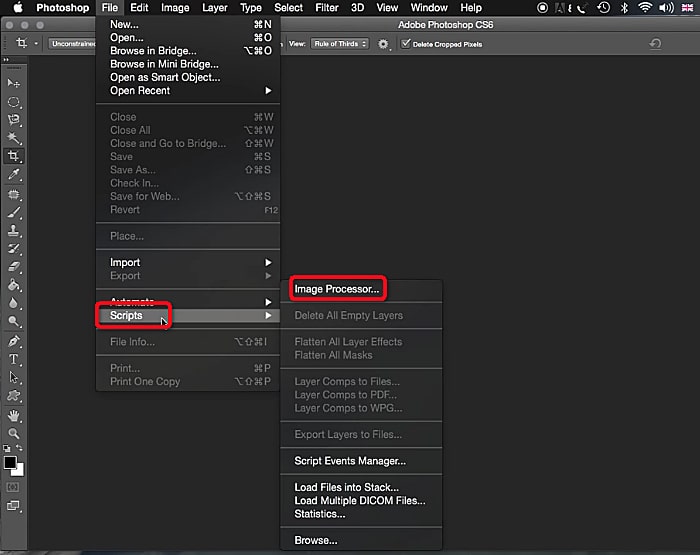Click the background color swatch

[x=20, y=471]
